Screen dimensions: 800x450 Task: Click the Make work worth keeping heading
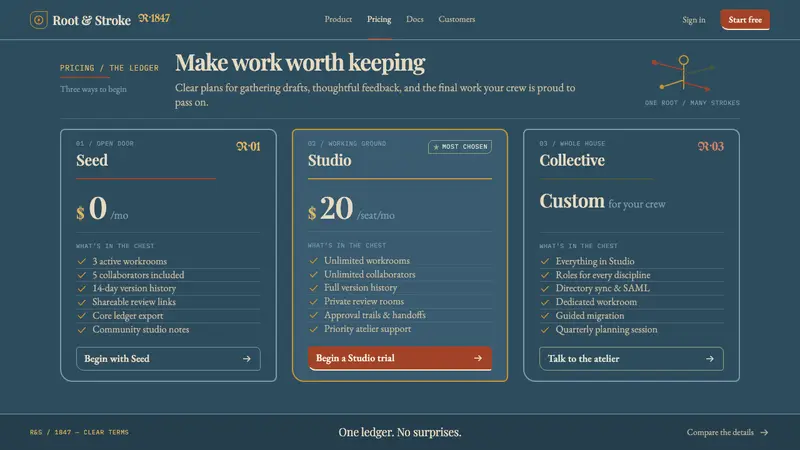(300, 63)
